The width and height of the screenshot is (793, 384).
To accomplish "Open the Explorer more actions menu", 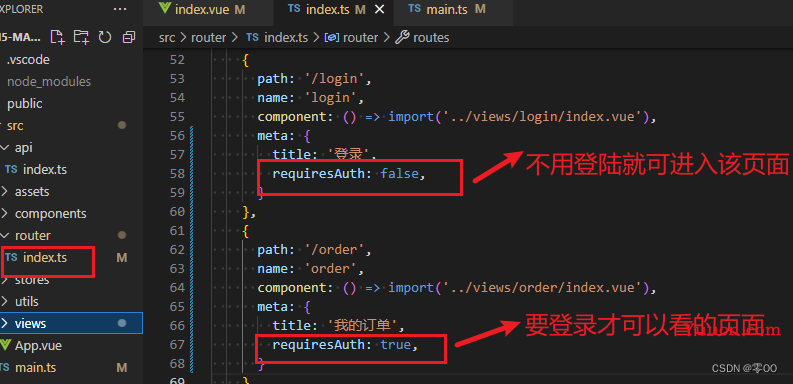I will tap(120, 9).
